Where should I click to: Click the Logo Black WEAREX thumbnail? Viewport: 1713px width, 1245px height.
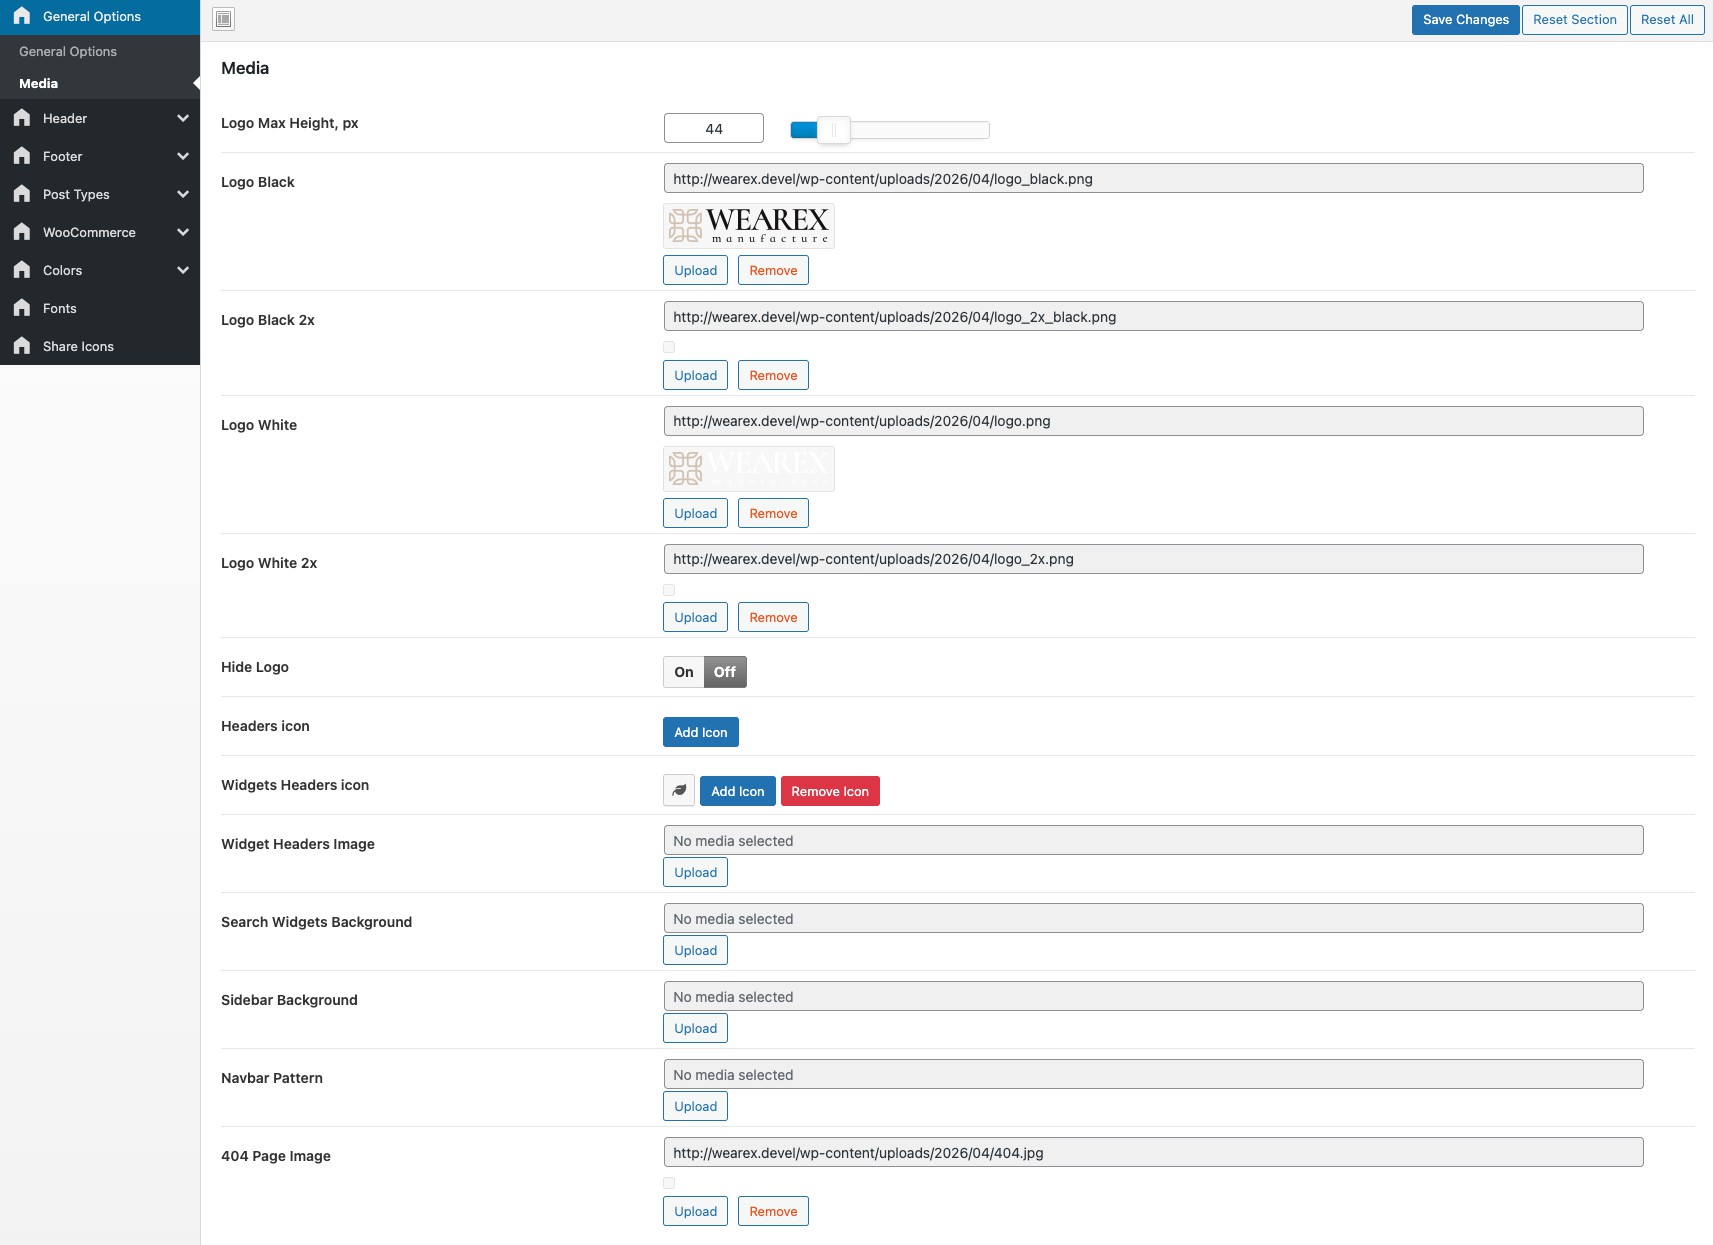(749, 226)
